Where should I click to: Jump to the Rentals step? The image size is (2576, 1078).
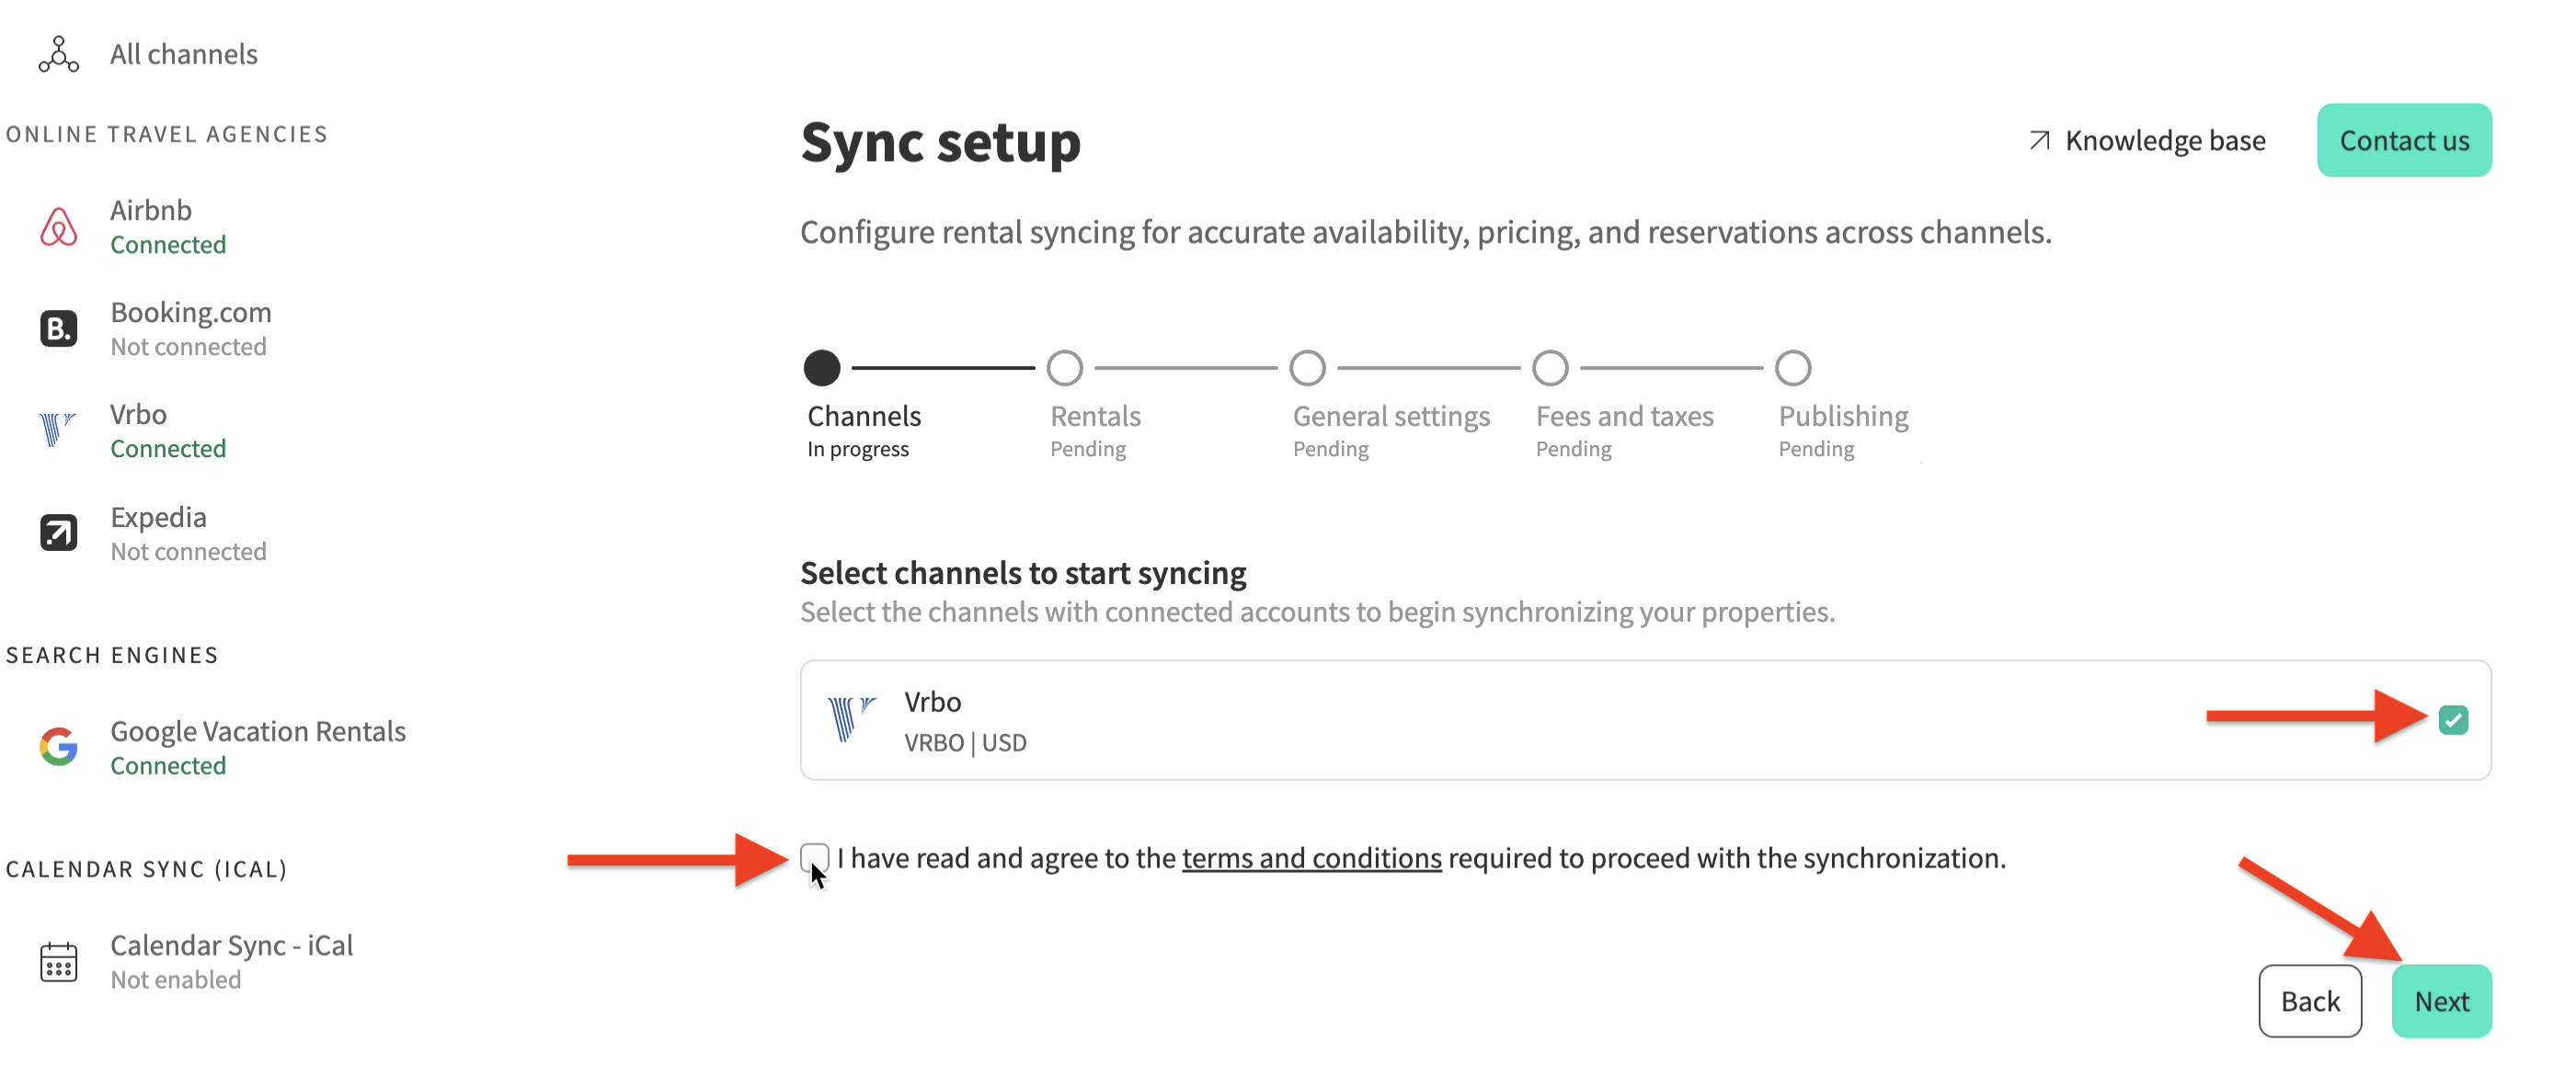coord(1065,368)
